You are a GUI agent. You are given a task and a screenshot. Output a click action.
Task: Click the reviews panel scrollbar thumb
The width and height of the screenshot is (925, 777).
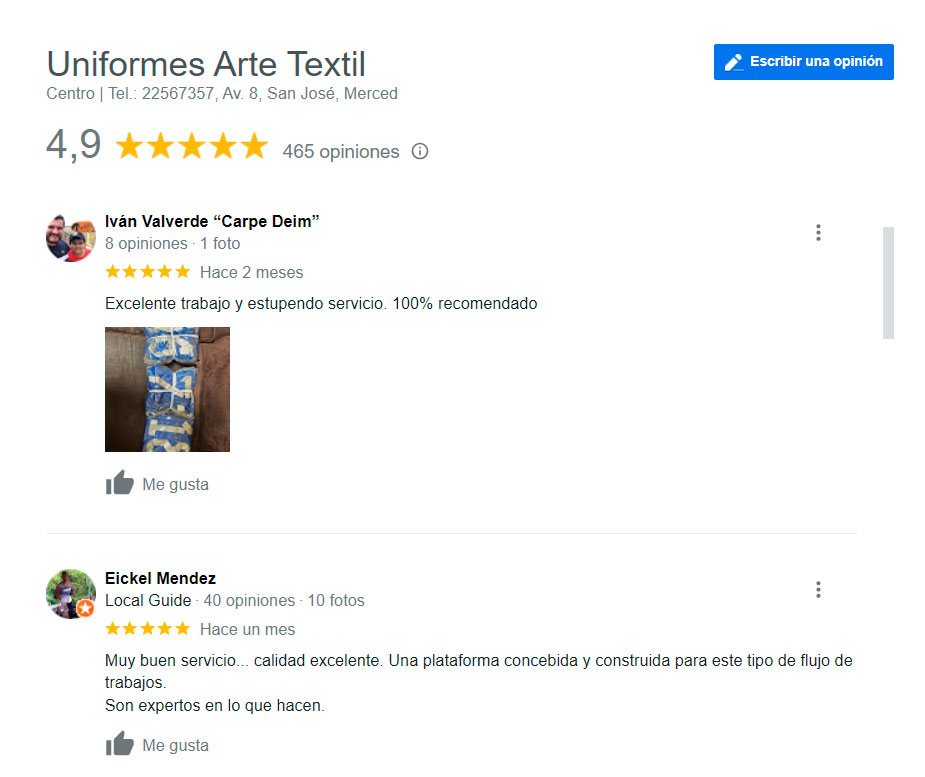(888, 283)
